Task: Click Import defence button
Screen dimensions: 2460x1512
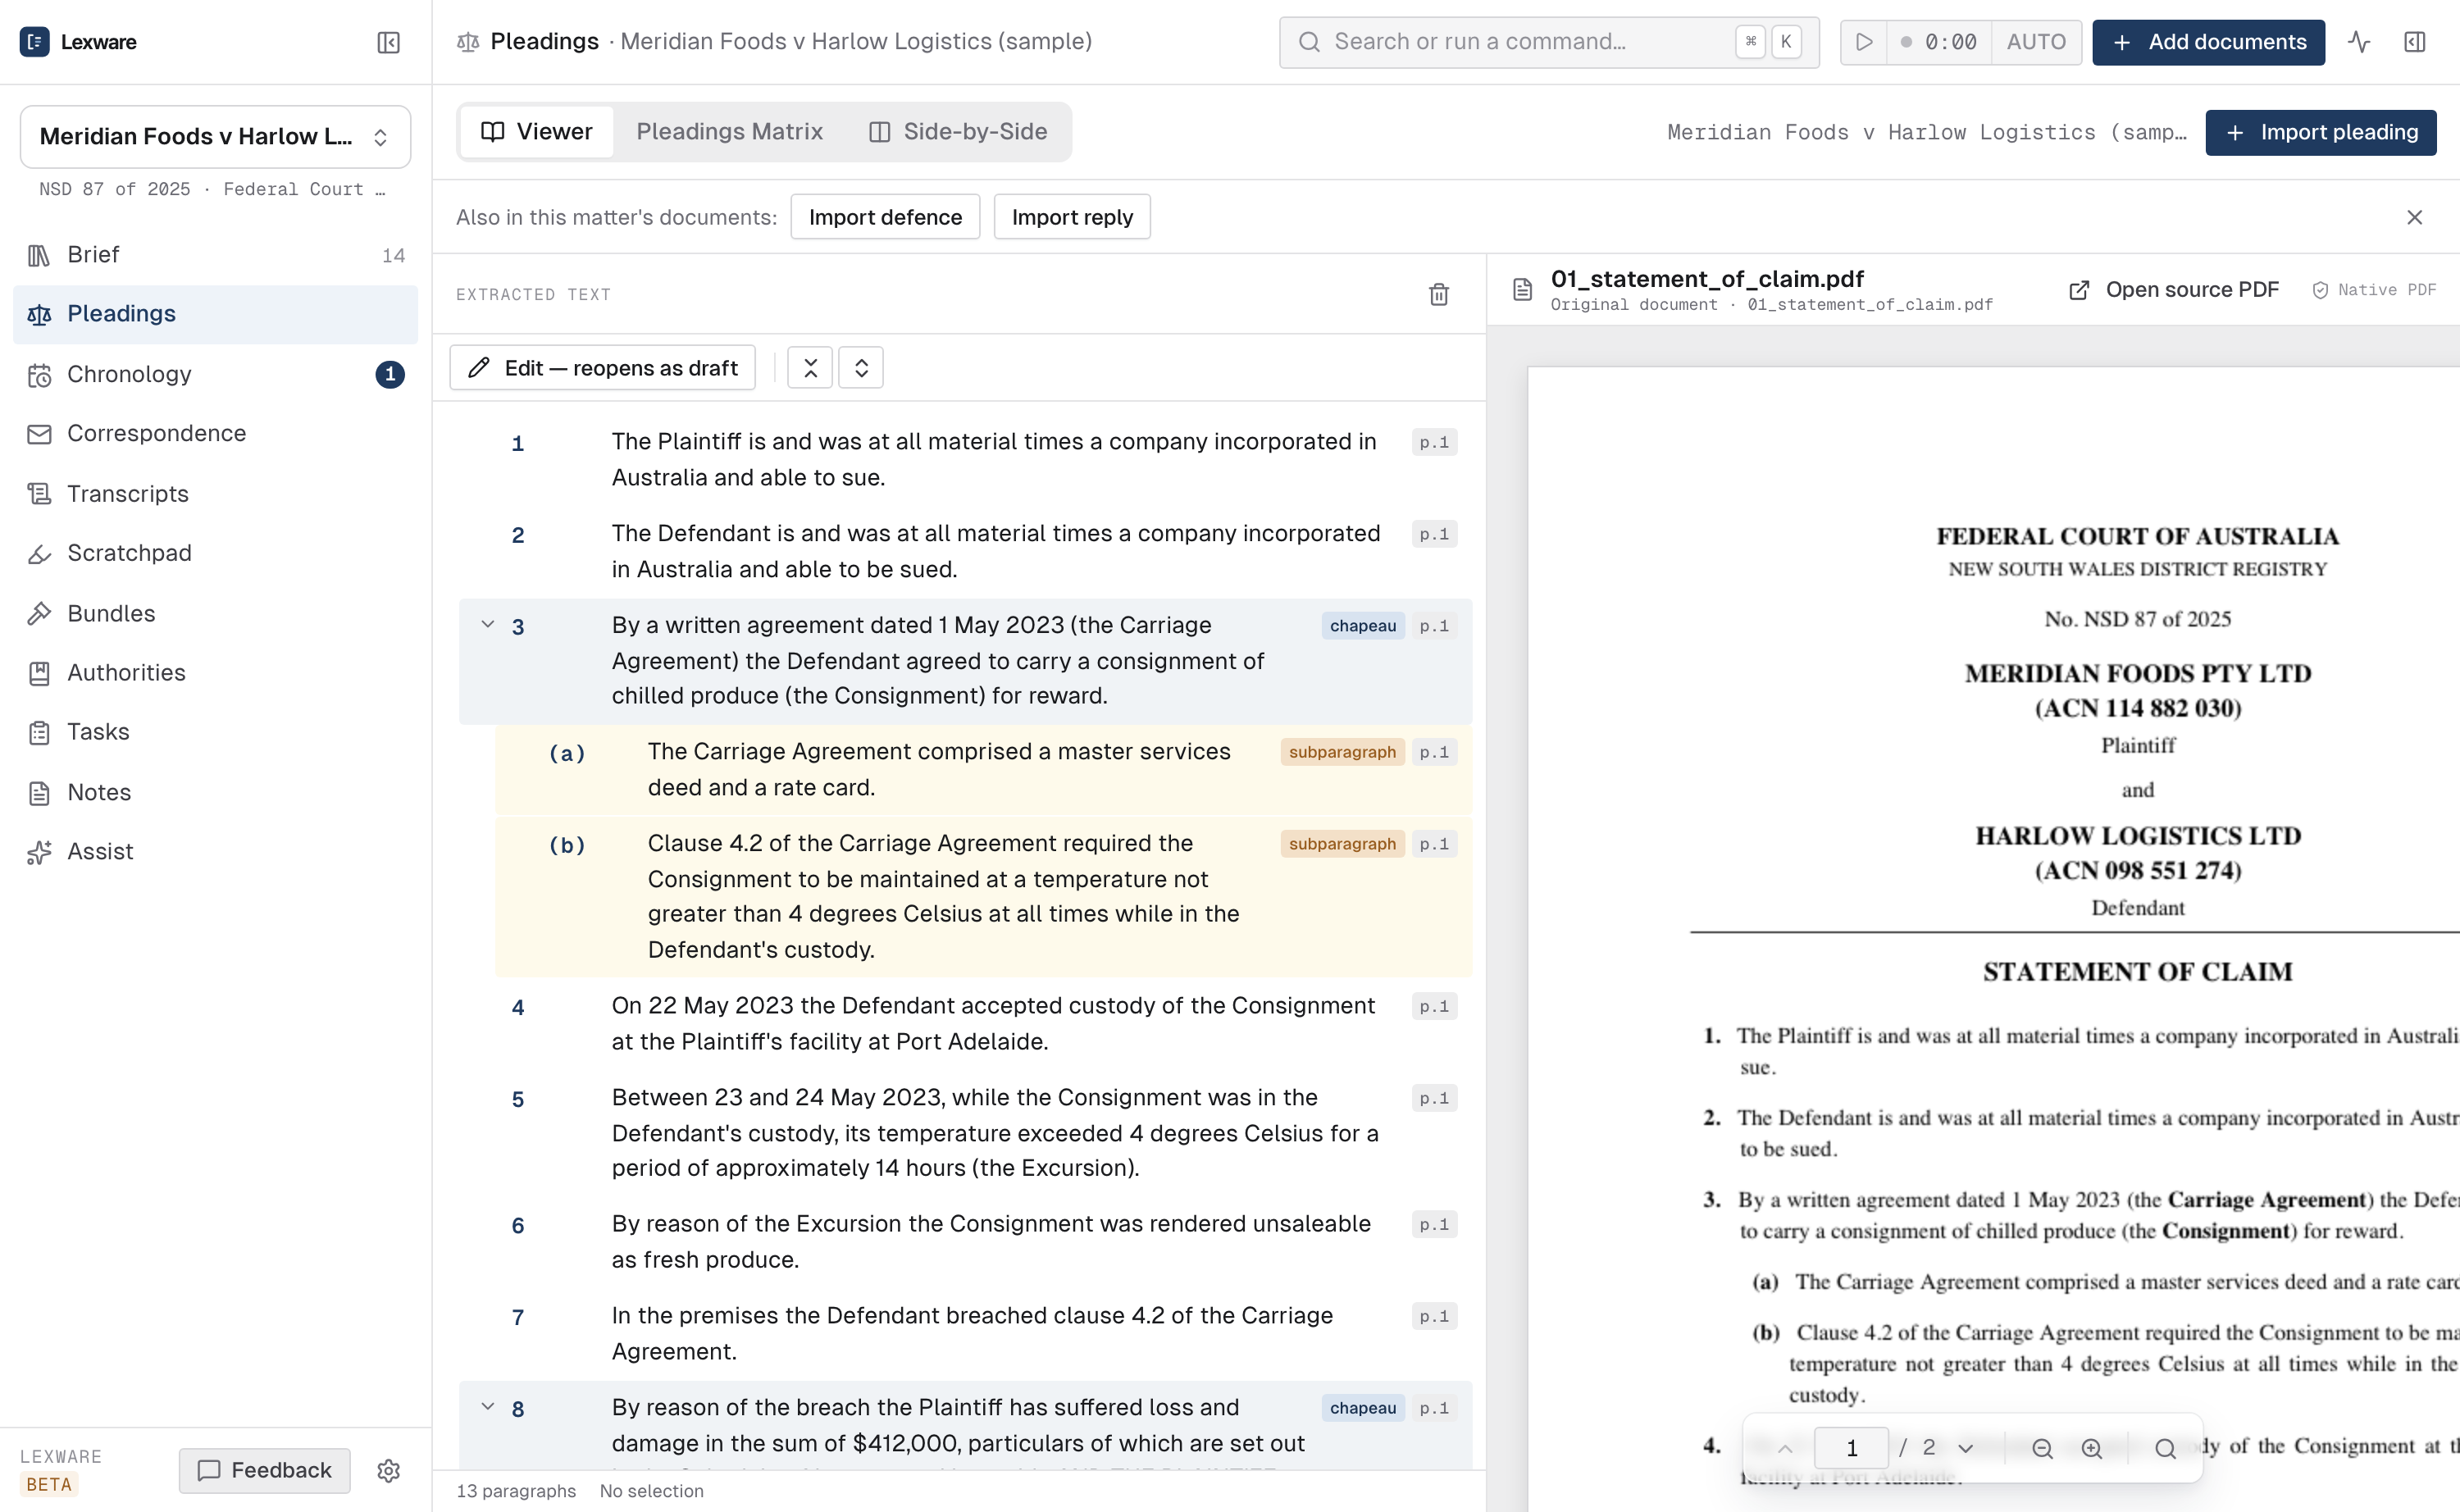Action: coord(885,217)
